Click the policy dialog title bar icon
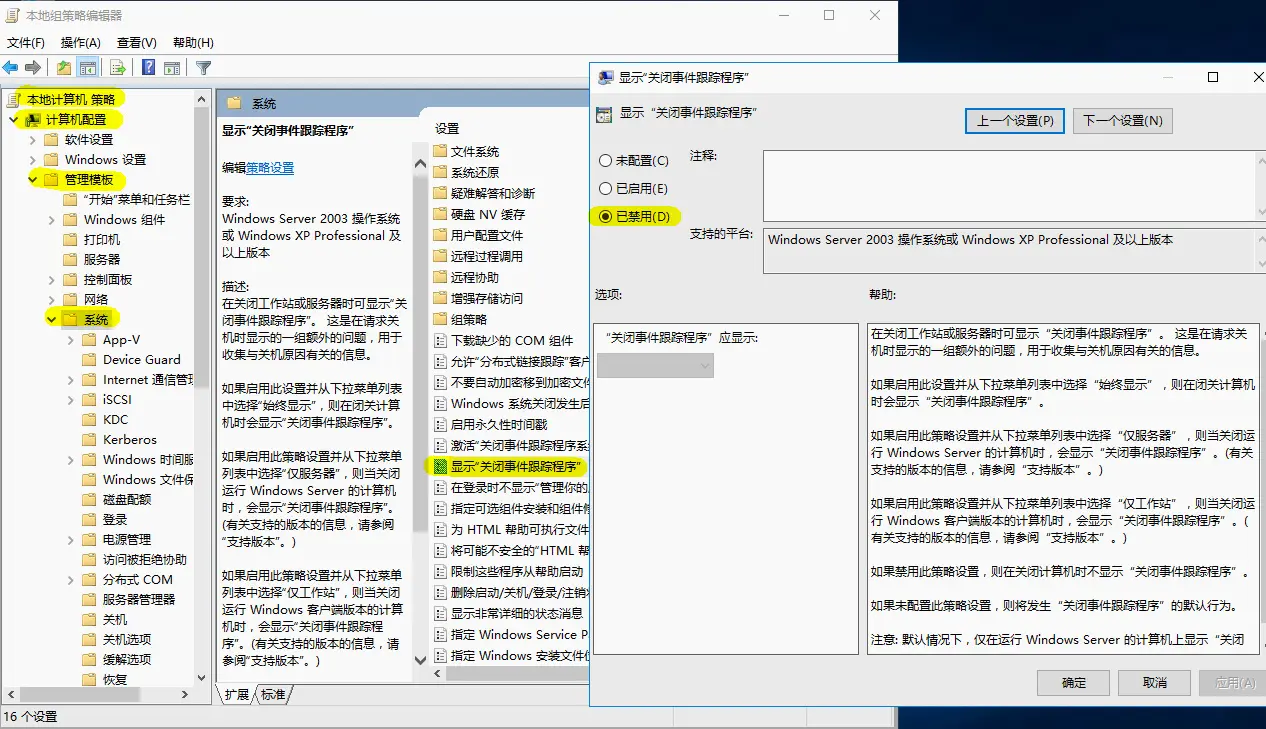Image resolution: width=1266 pixels, height=729 pixels. (x=605, y=77)
